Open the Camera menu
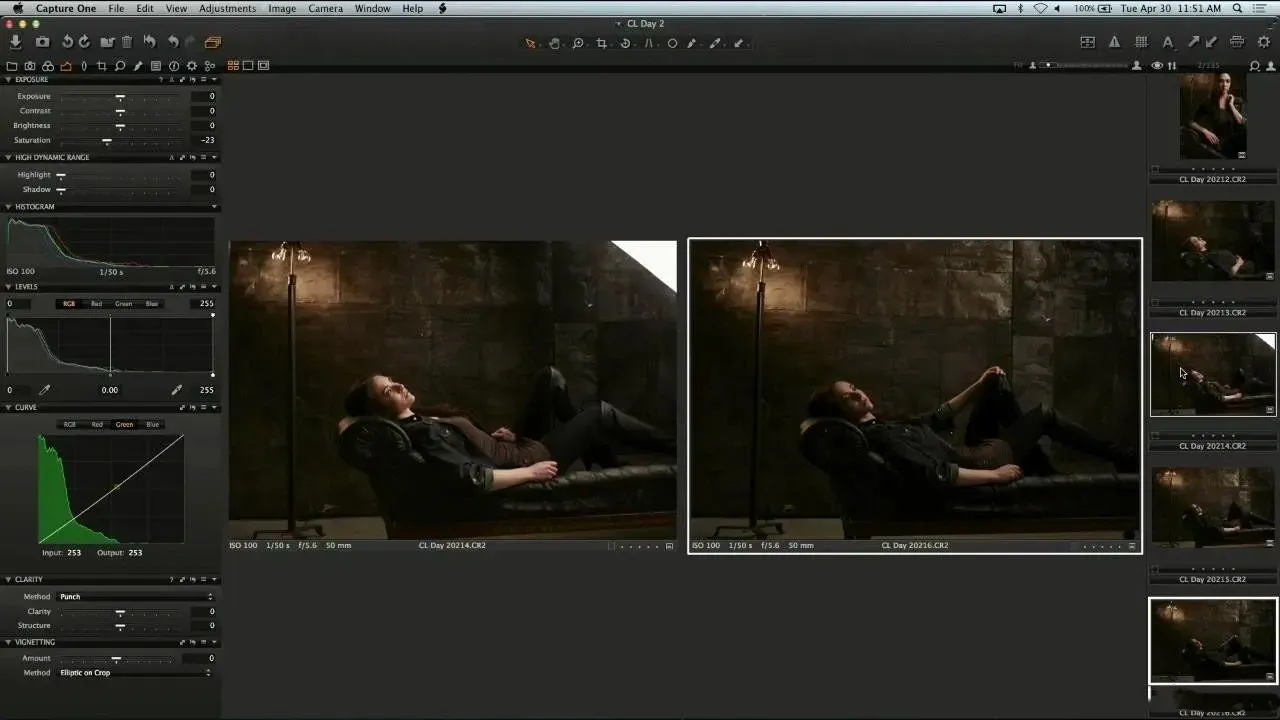 (325, 8)
